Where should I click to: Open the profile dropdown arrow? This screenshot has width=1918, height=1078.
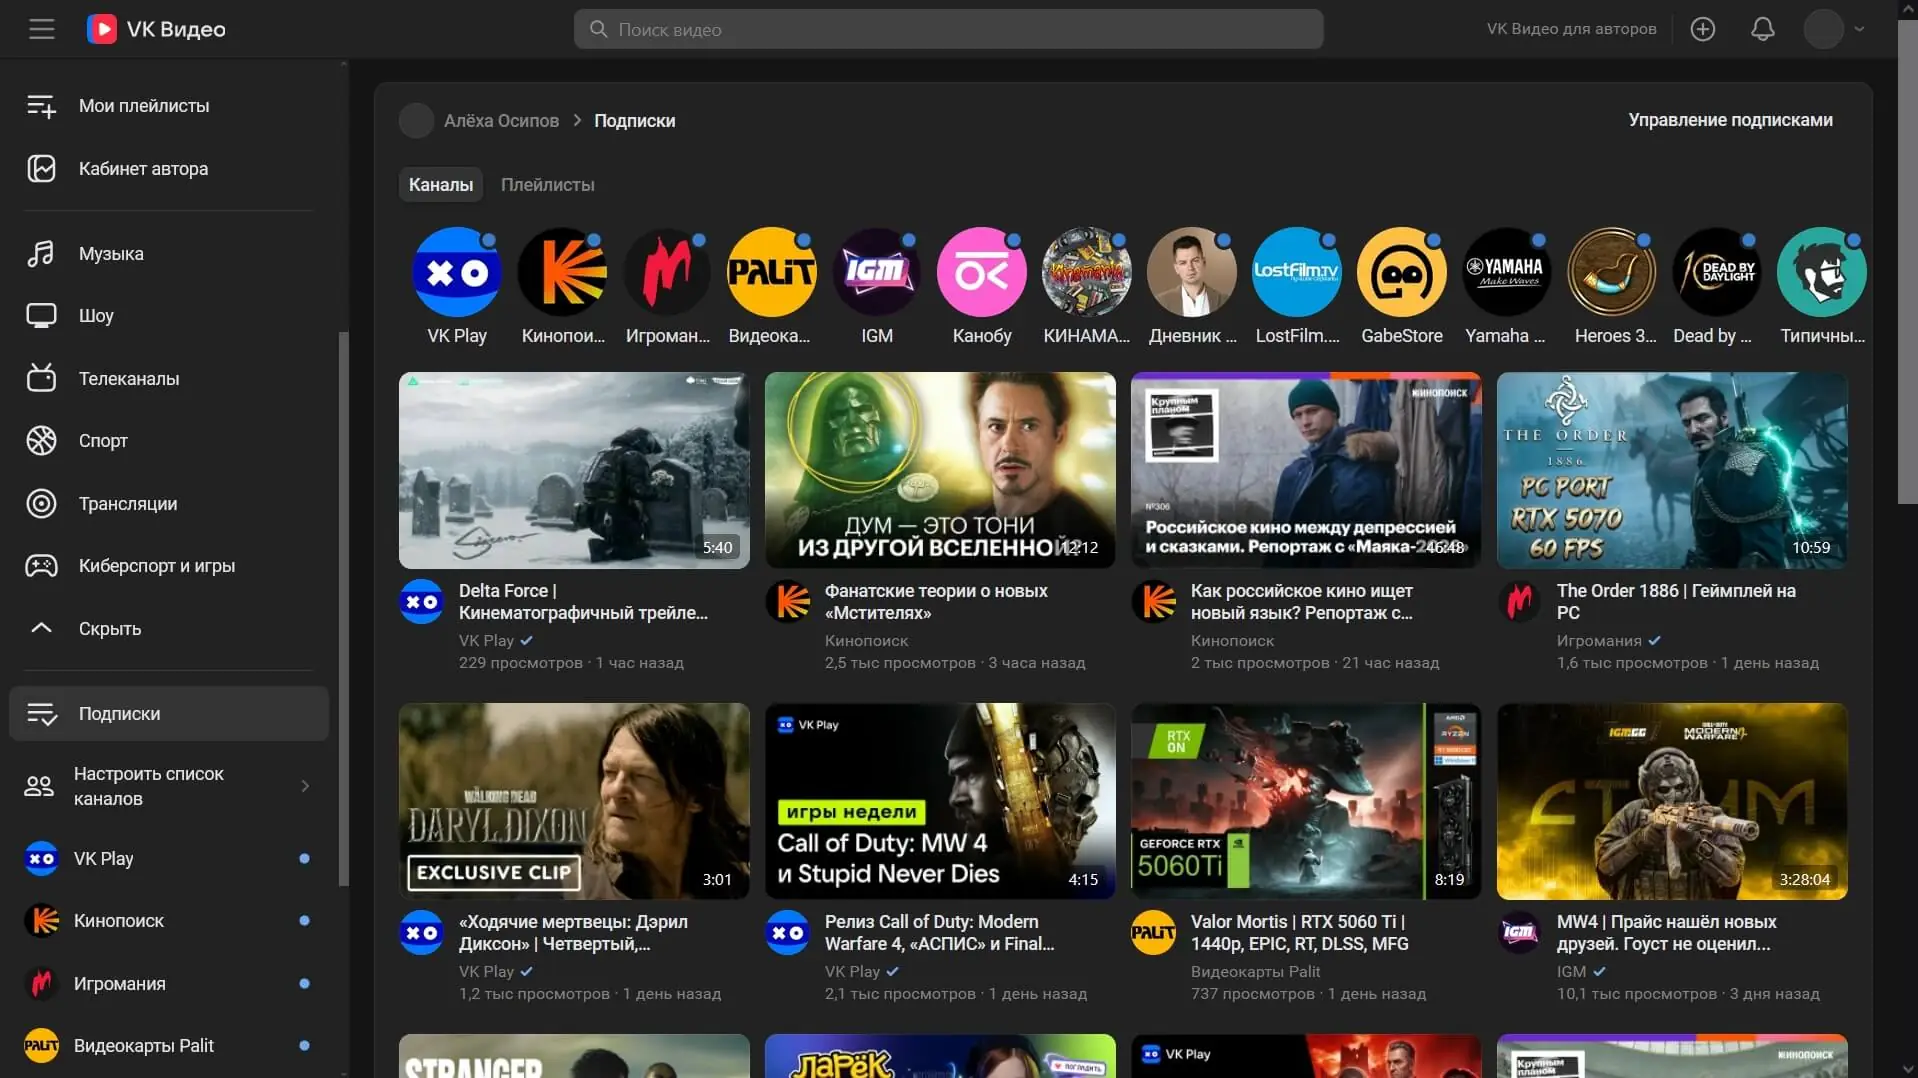(1859, 29)
